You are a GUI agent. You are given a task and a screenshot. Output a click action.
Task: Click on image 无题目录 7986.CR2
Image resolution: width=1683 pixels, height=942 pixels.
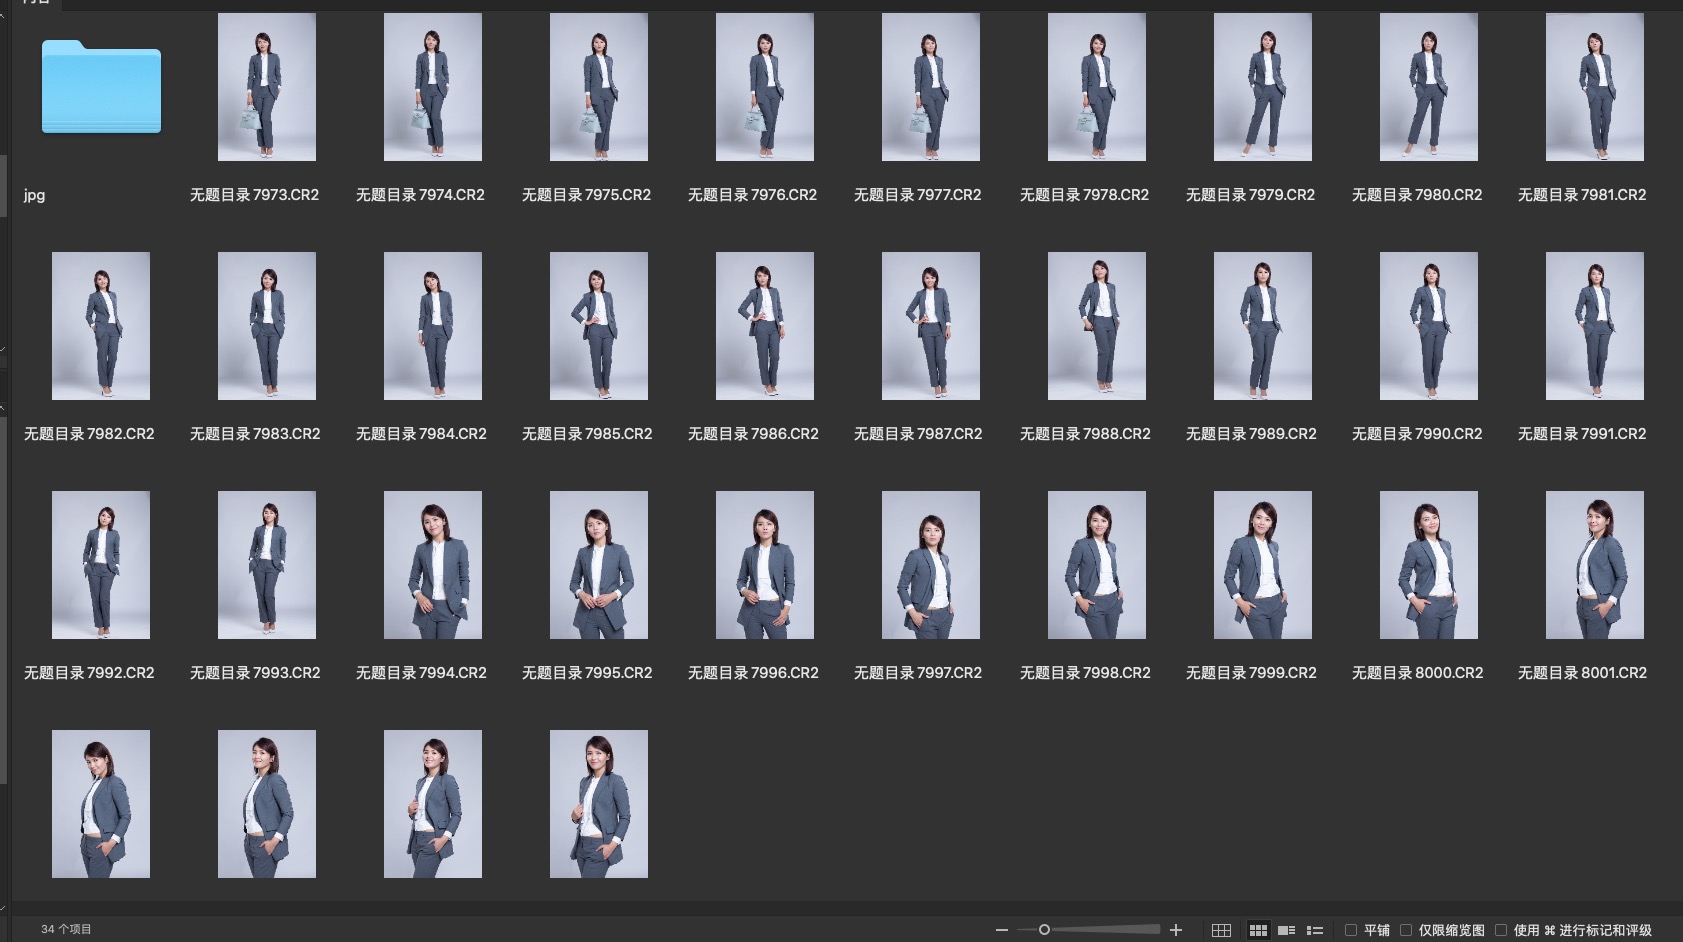[764, 326]
